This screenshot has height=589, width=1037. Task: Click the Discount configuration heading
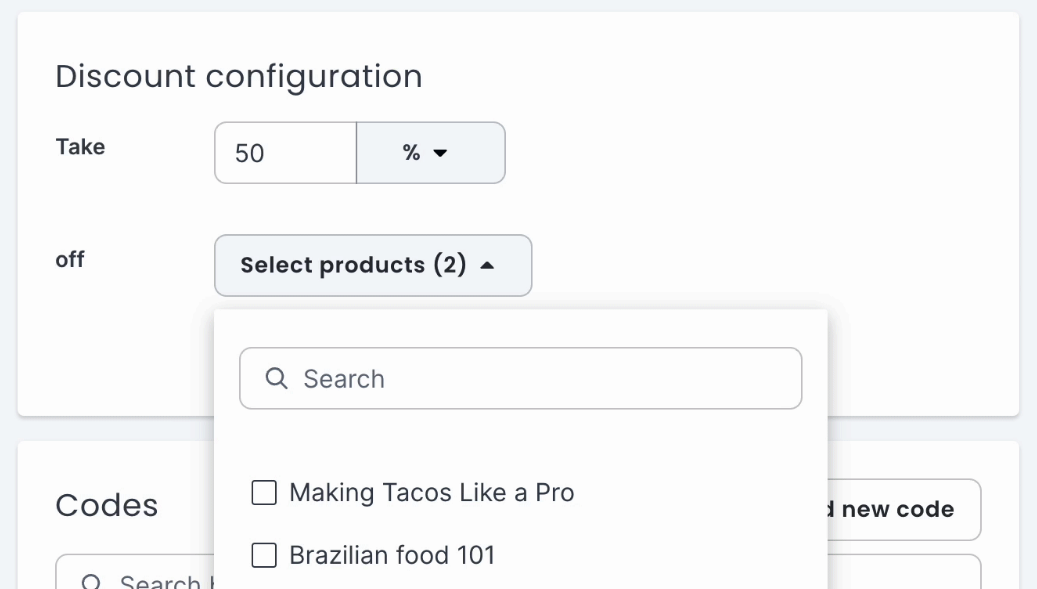pos(238,76)
